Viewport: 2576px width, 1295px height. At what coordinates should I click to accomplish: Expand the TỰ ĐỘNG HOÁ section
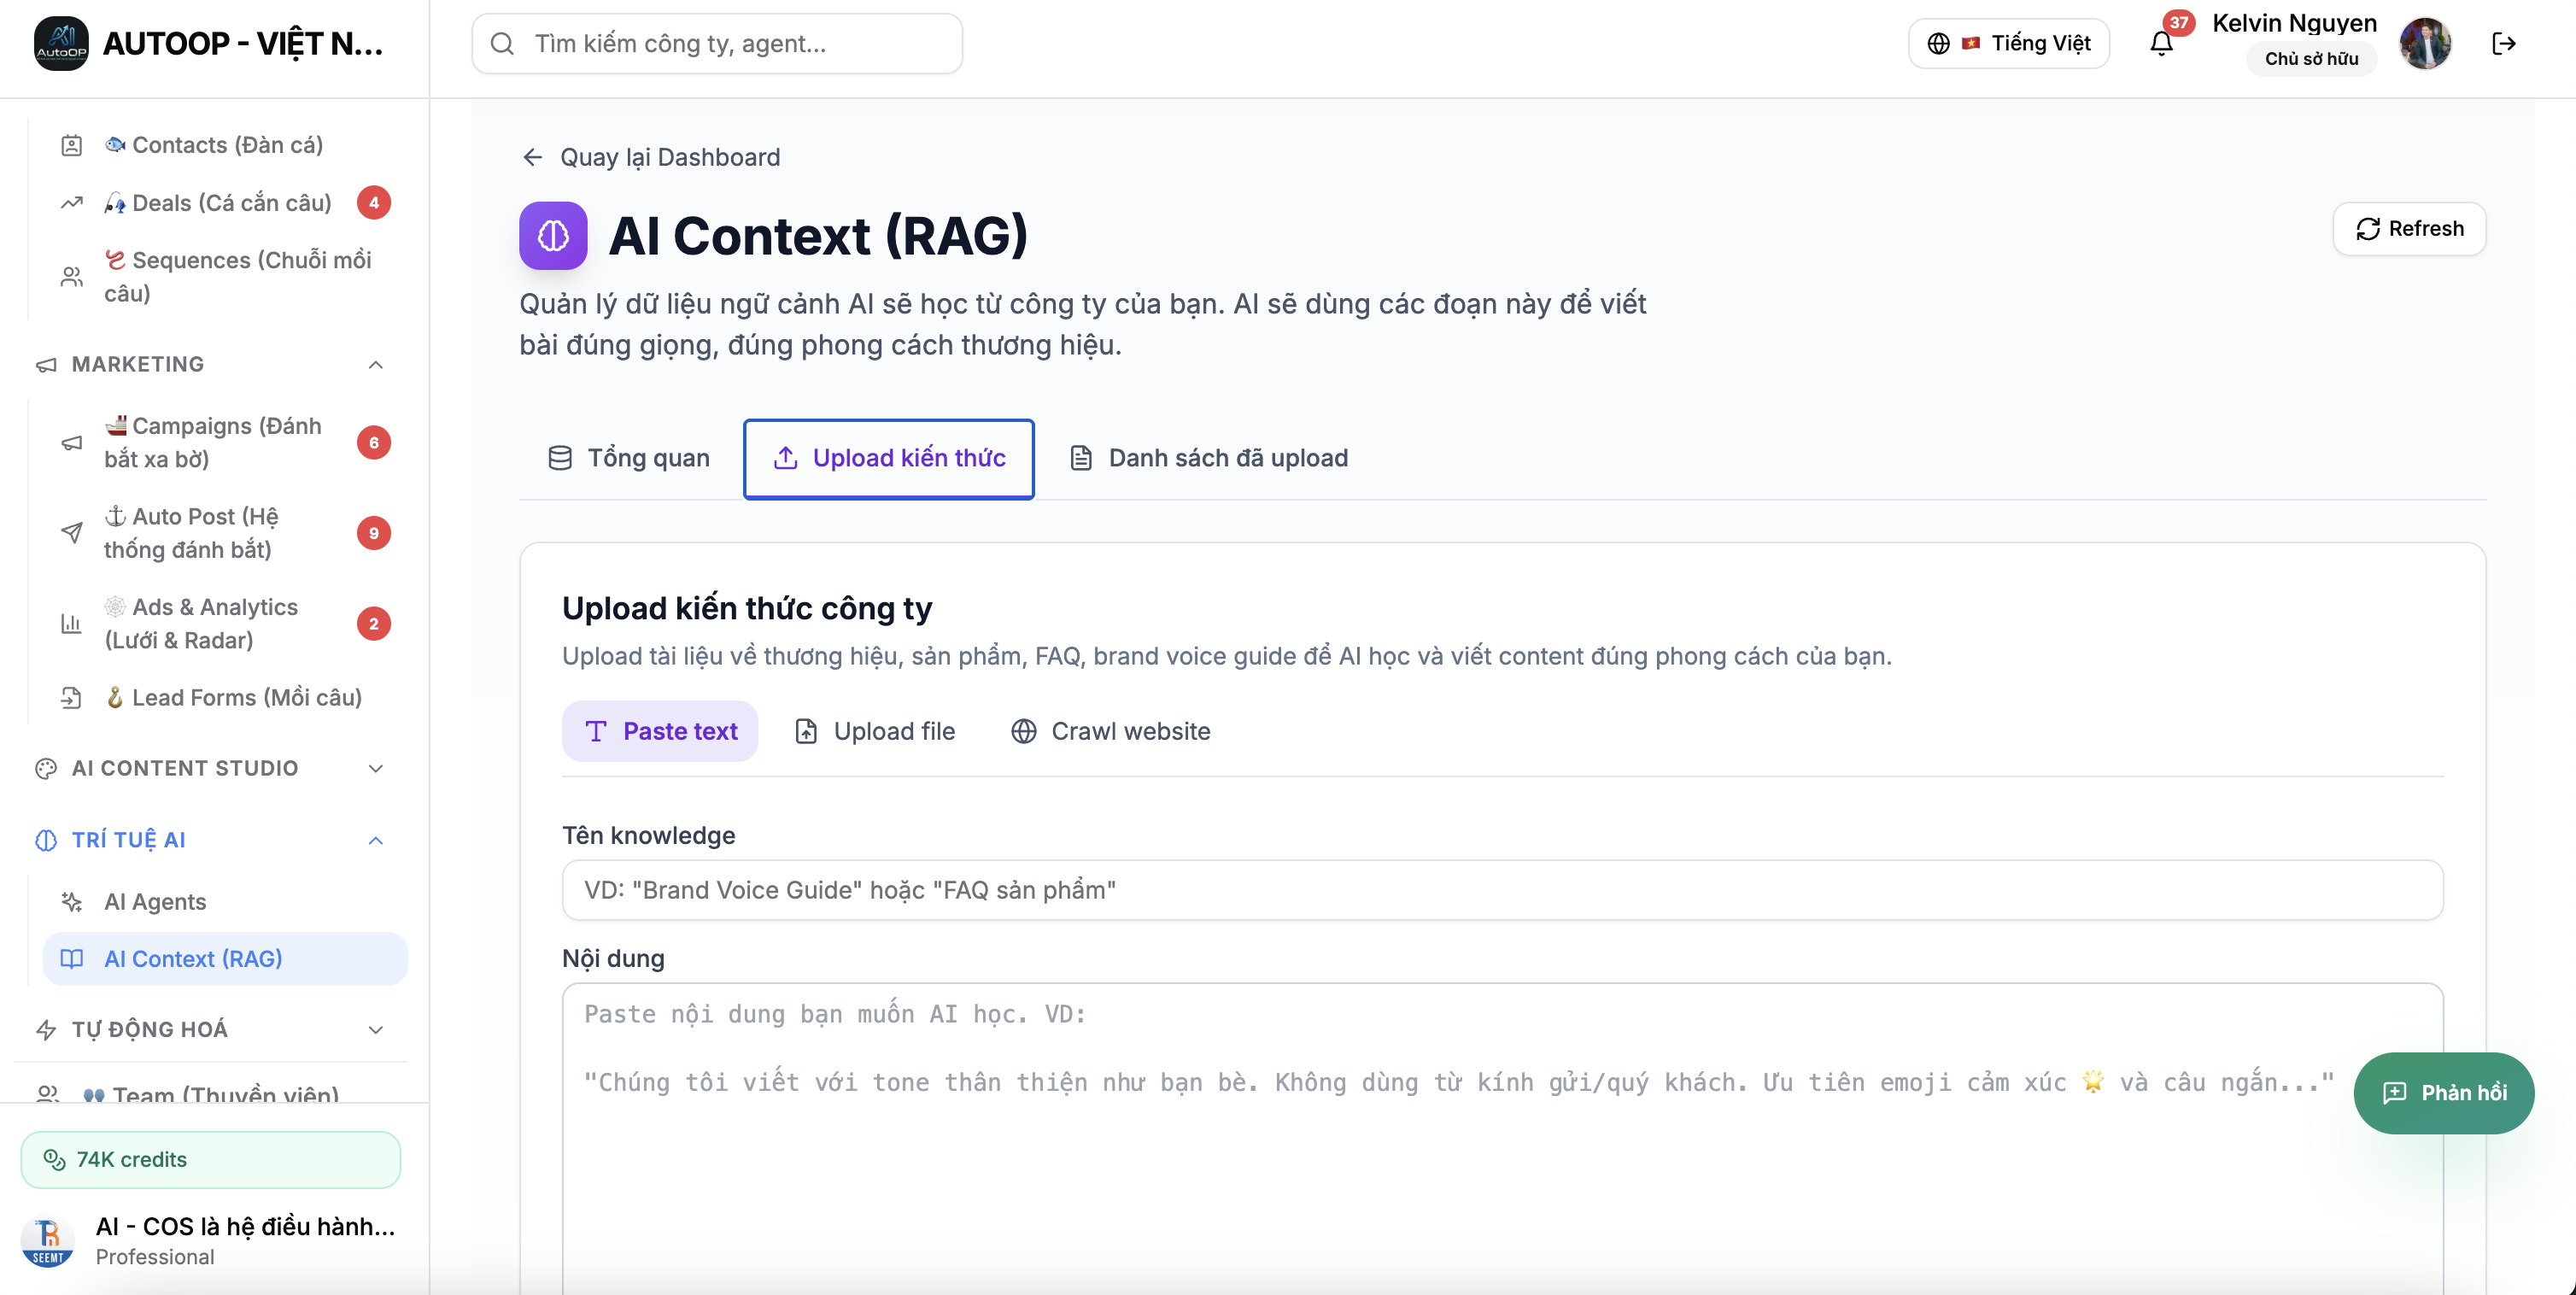tap(376, 1030)
